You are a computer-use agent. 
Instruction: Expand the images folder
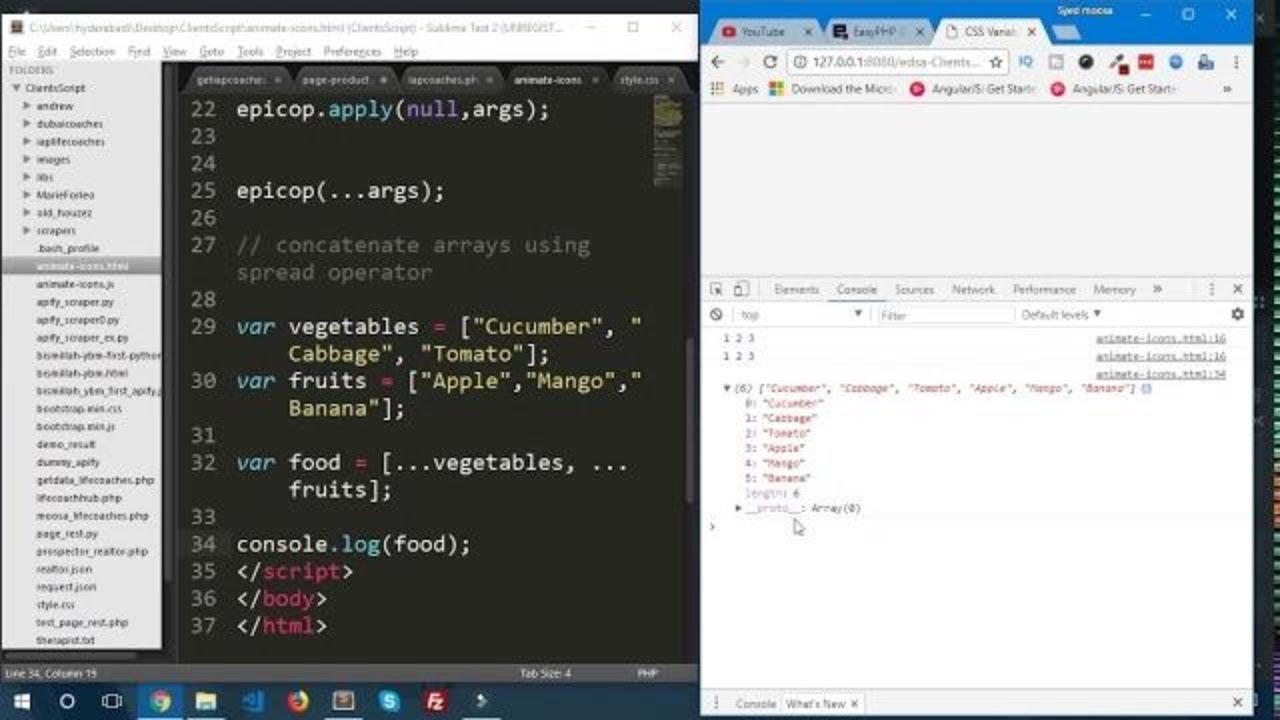pos(27,159)
